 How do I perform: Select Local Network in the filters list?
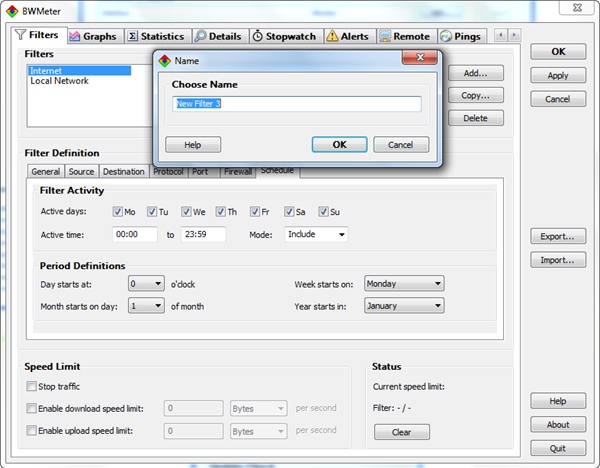59,81
